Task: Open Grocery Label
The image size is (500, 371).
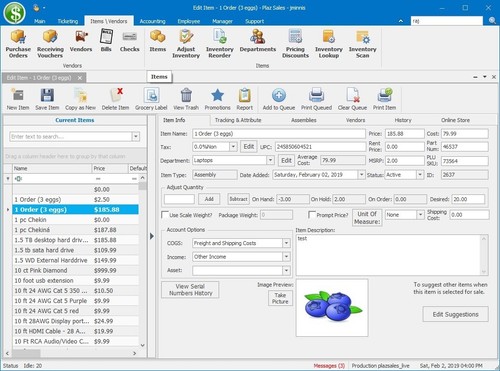Action: pyautogui.click(x=151, y=99)
